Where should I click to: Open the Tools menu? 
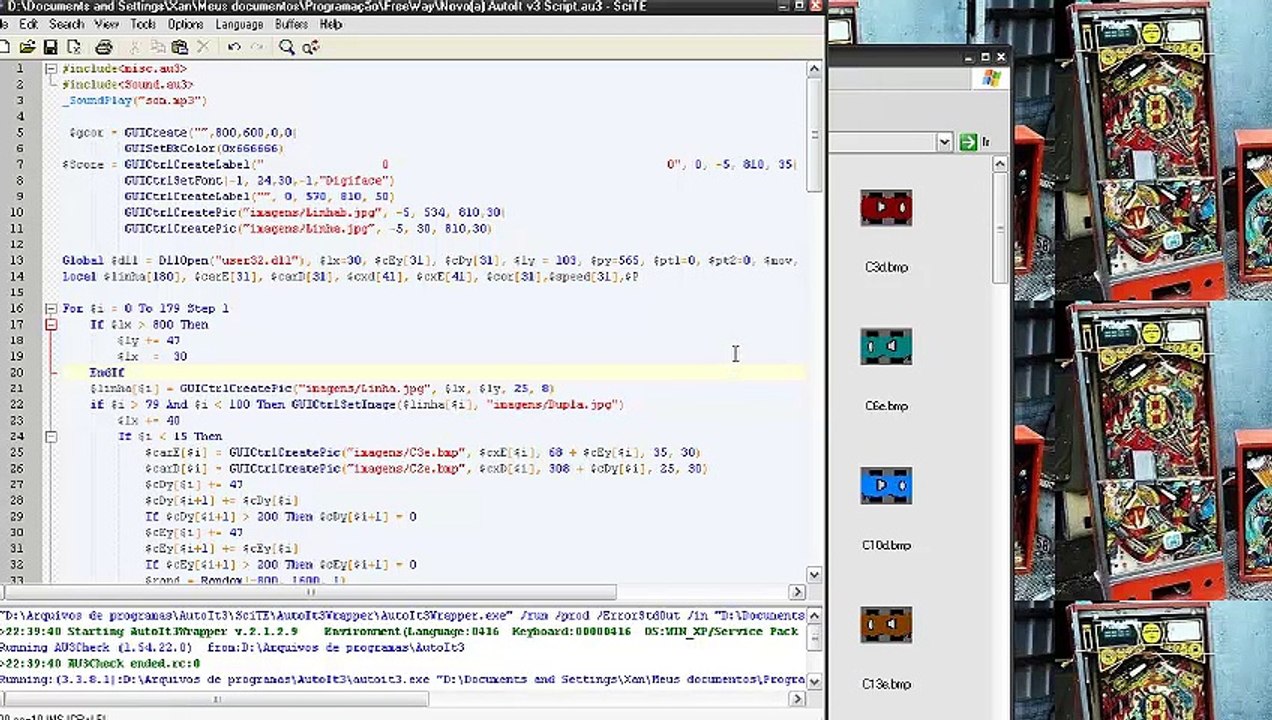click(x=143, y=24)
